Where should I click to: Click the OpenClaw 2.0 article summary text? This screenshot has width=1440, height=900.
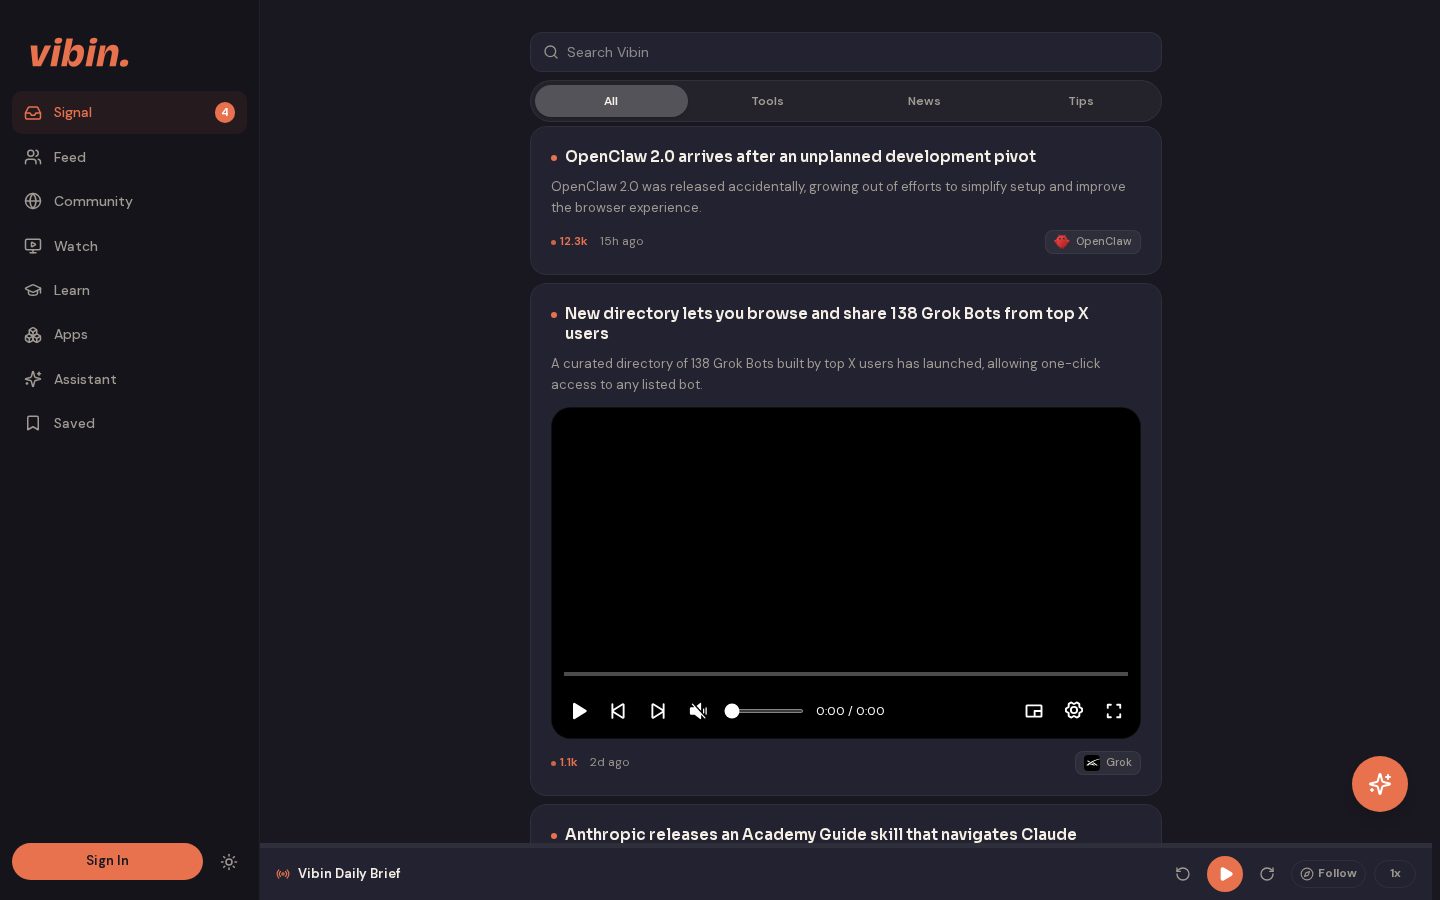coord(838,197)
